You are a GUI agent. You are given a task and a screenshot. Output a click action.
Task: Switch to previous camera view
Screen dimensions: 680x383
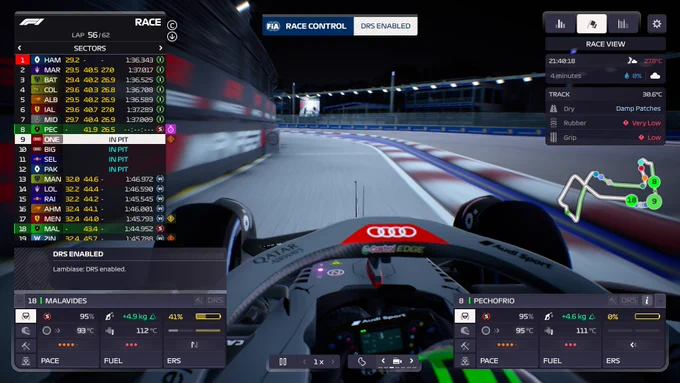pyautogui.click(x=383, y=361)
